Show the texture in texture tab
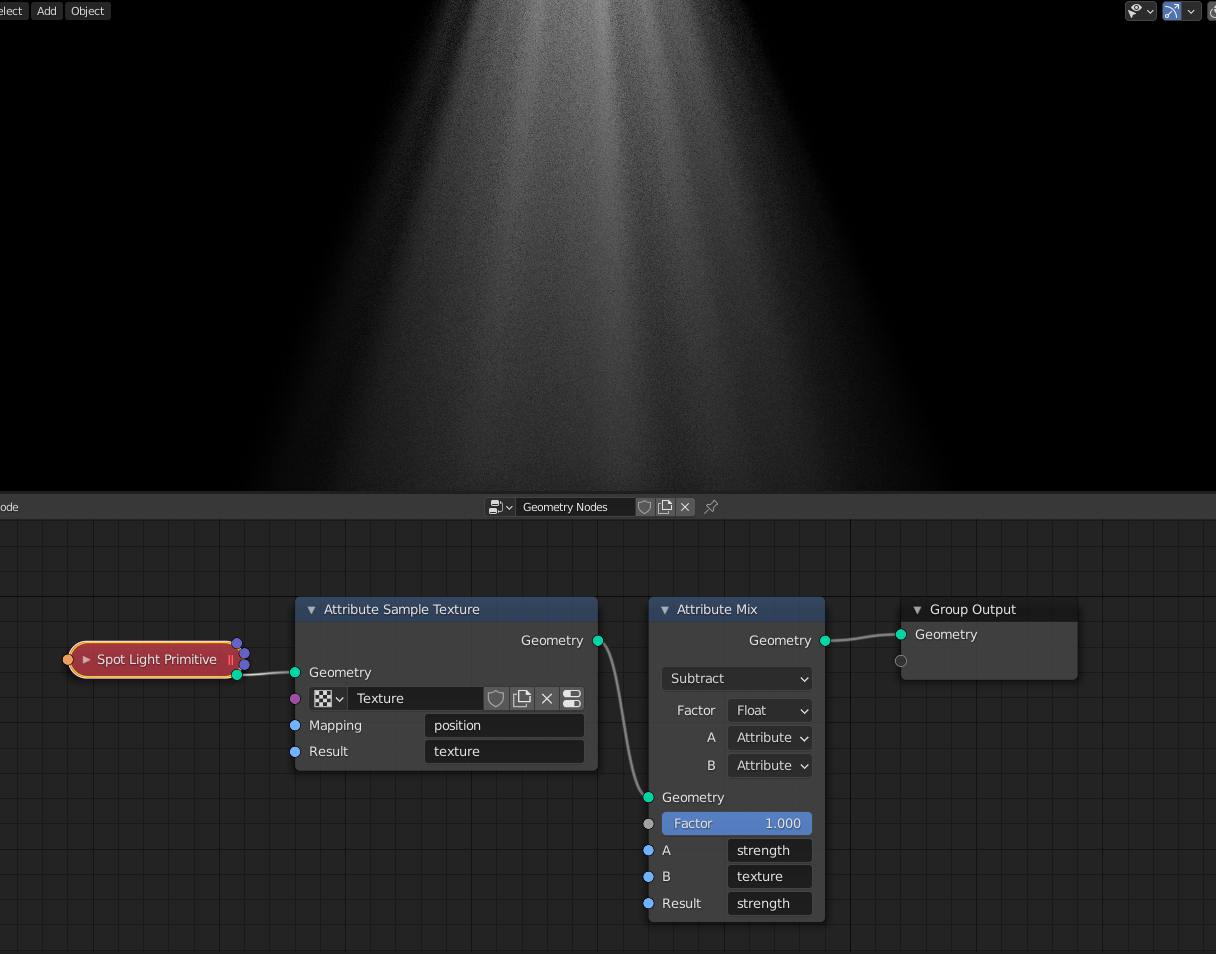Image resolution: width=1216 pixels, height=954 pixels. tap(572, 698)
